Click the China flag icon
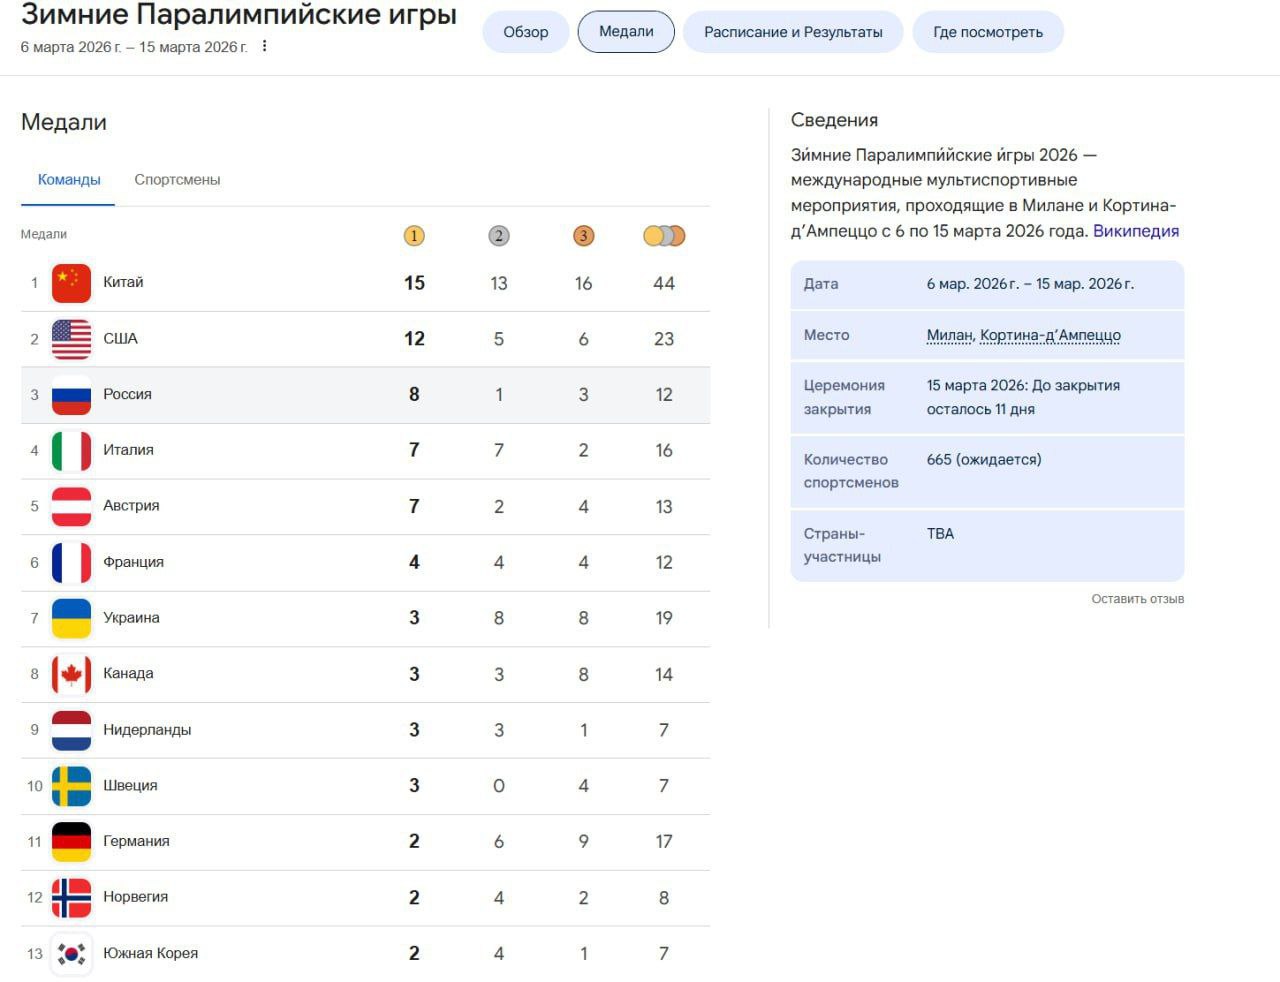Image resolution: width=1280 pixels, height=982 pixels. (x=71, y=283)
